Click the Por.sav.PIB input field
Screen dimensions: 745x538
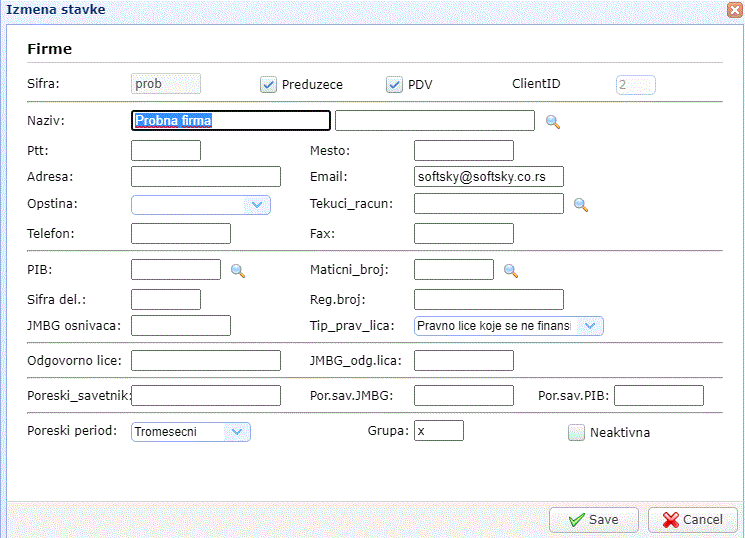[658, 397]
